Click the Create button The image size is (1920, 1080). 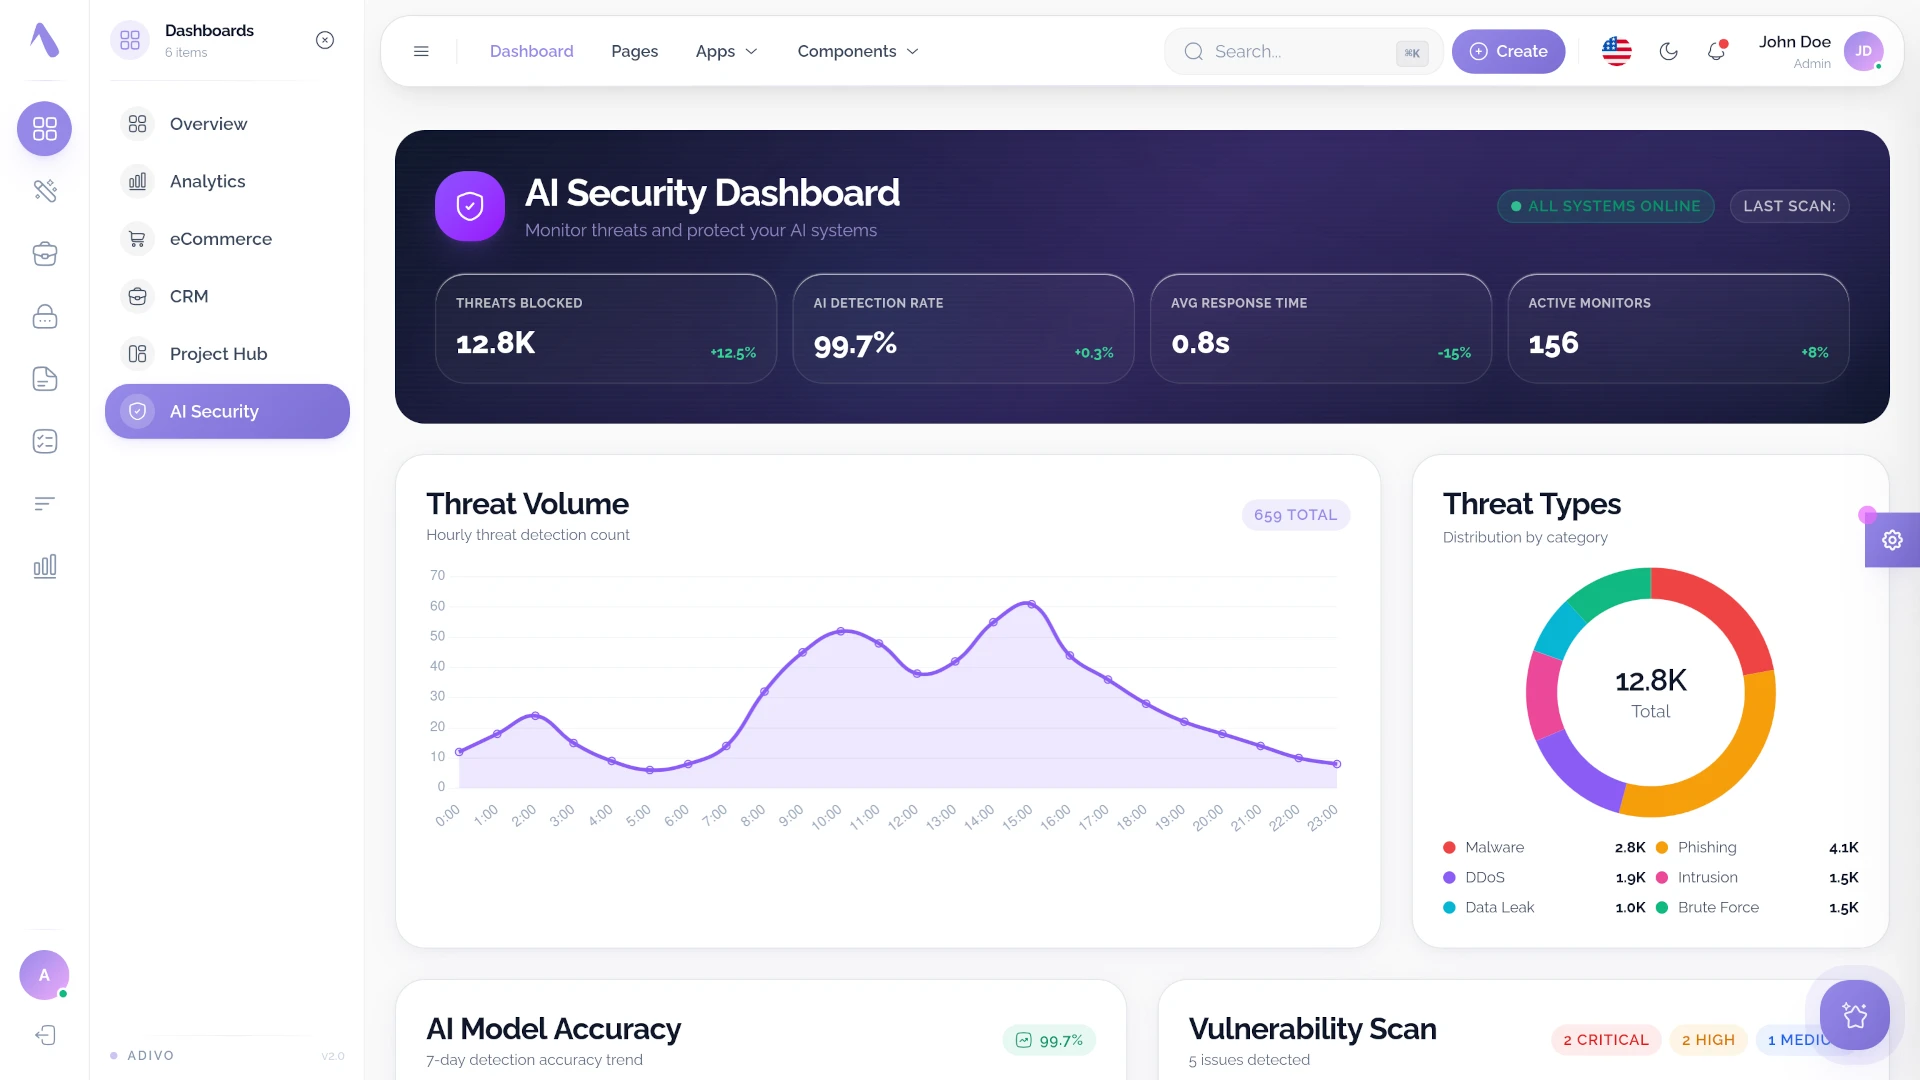[1508, 51]
